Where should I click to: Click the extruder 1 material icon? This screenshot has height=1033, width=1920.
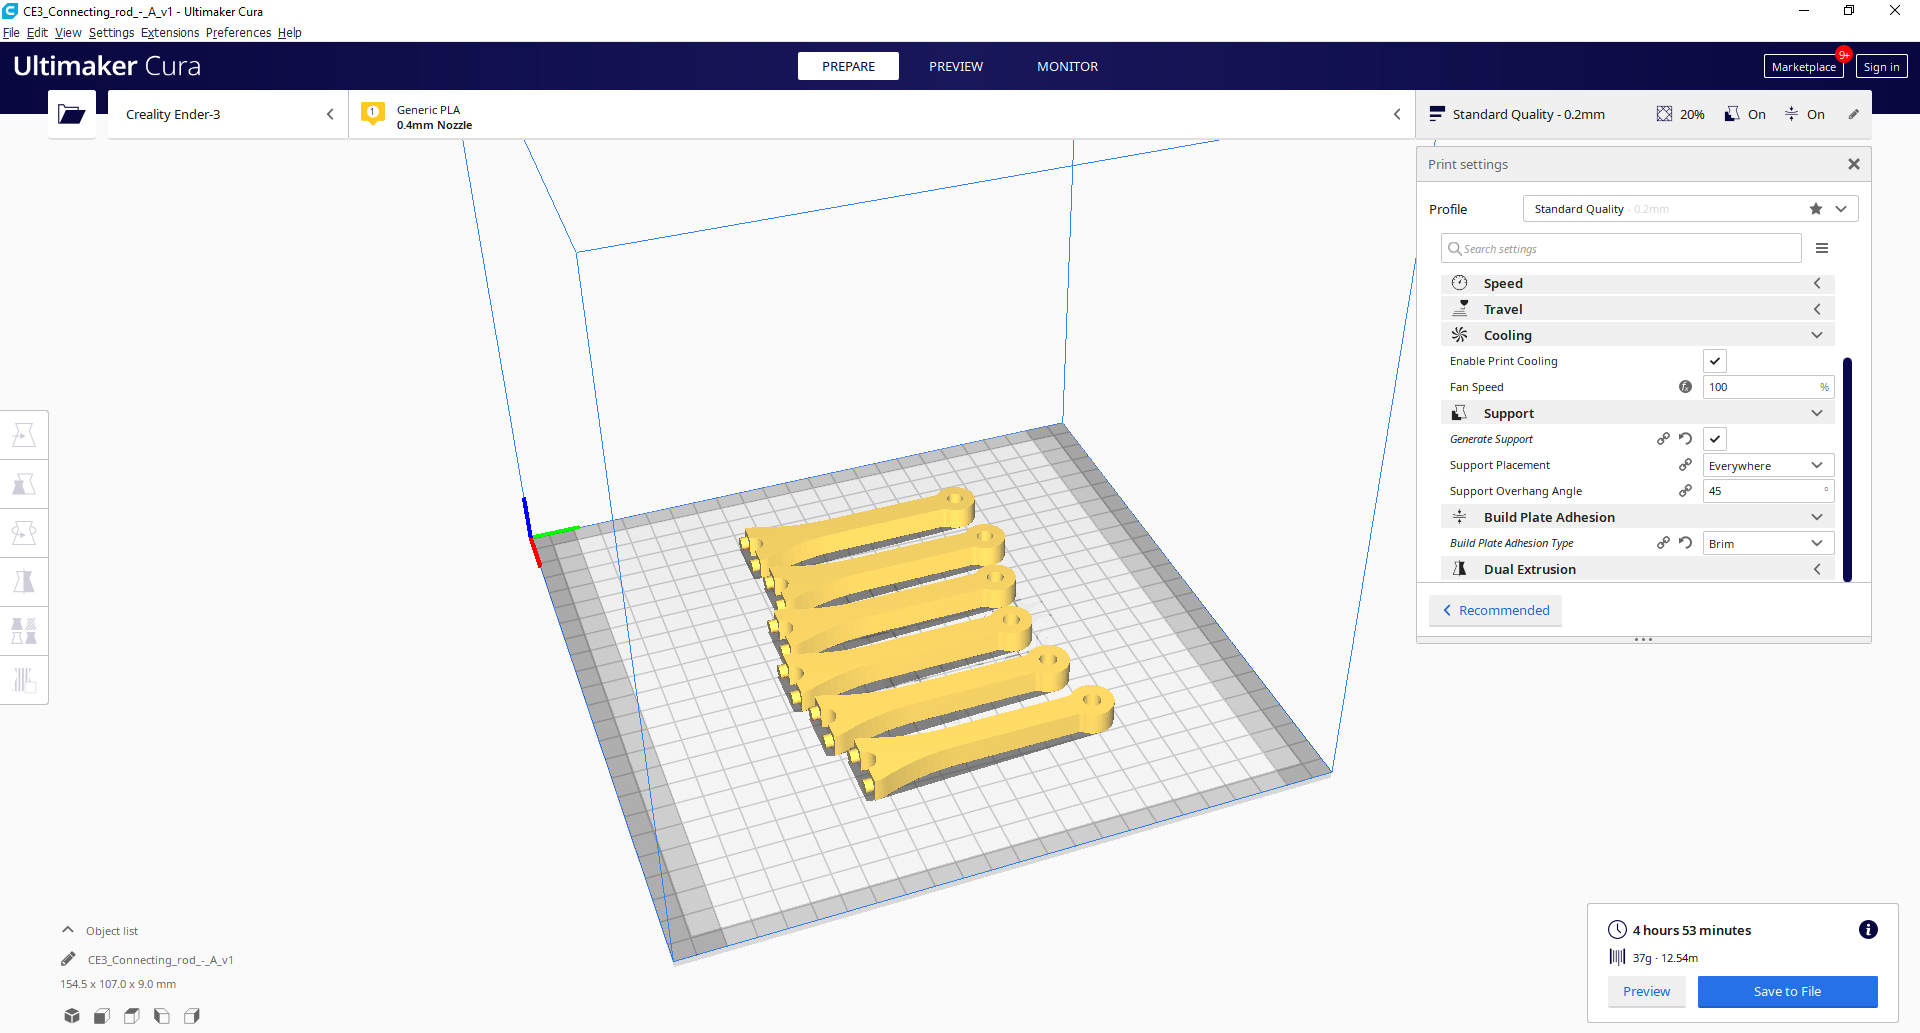click(x=373, y=113)
